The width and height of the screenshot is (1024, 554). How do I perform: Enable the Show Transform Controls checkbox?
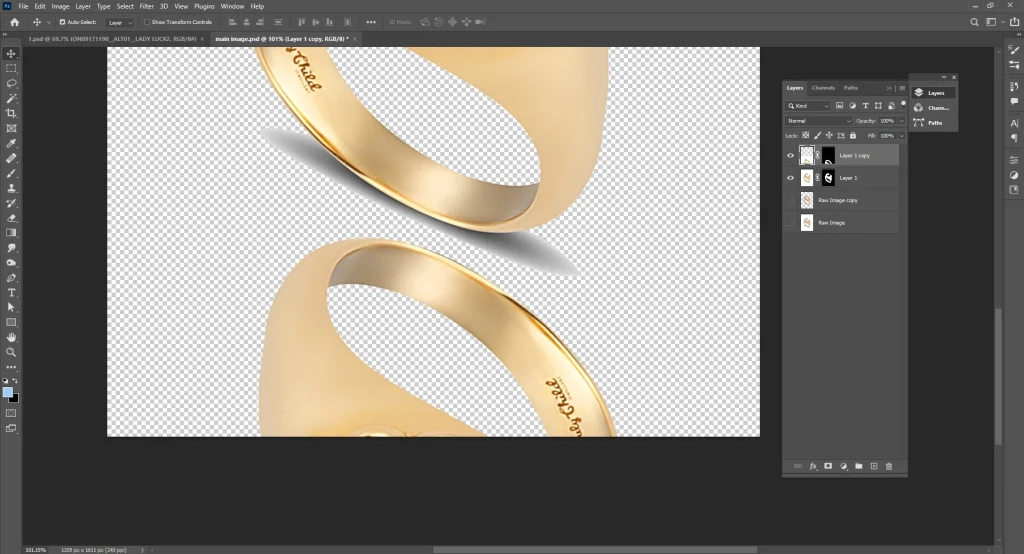[x=146, y=21]
